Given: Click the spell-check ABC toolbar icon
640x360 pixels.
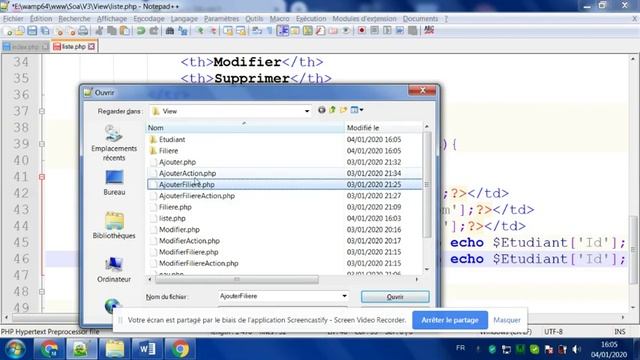Looking at the screenshot, I should (429, 31).
